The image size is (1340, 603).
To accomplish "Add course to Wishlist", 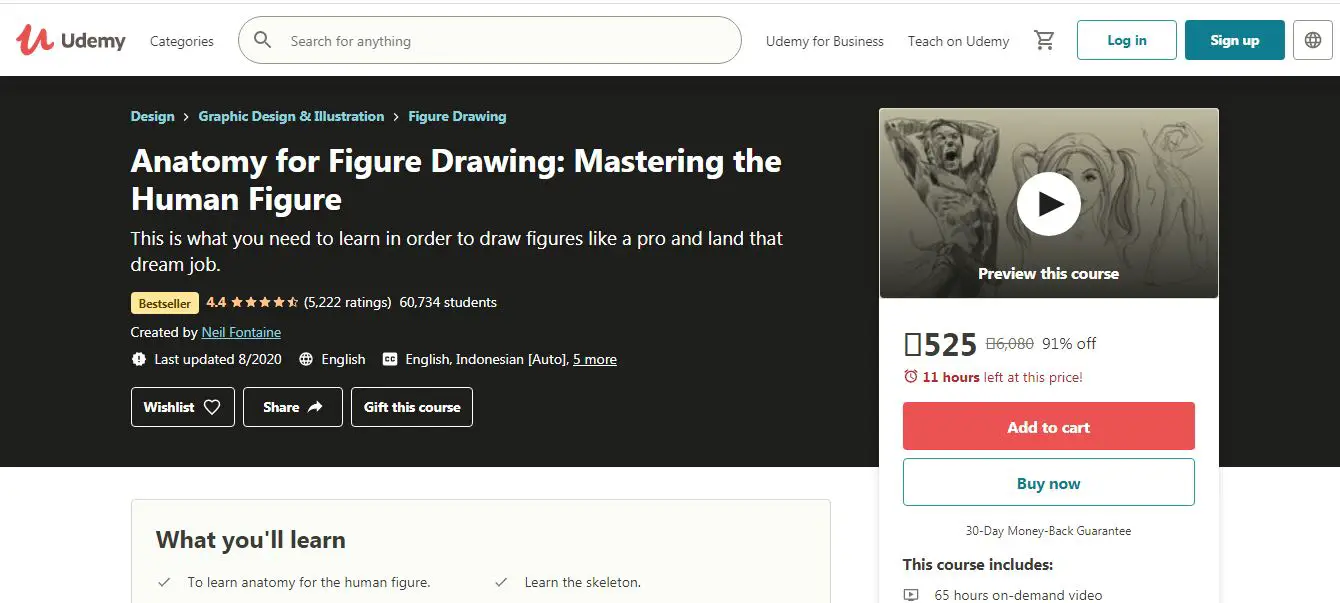I will pyautogui.click(x=182, y=407).
